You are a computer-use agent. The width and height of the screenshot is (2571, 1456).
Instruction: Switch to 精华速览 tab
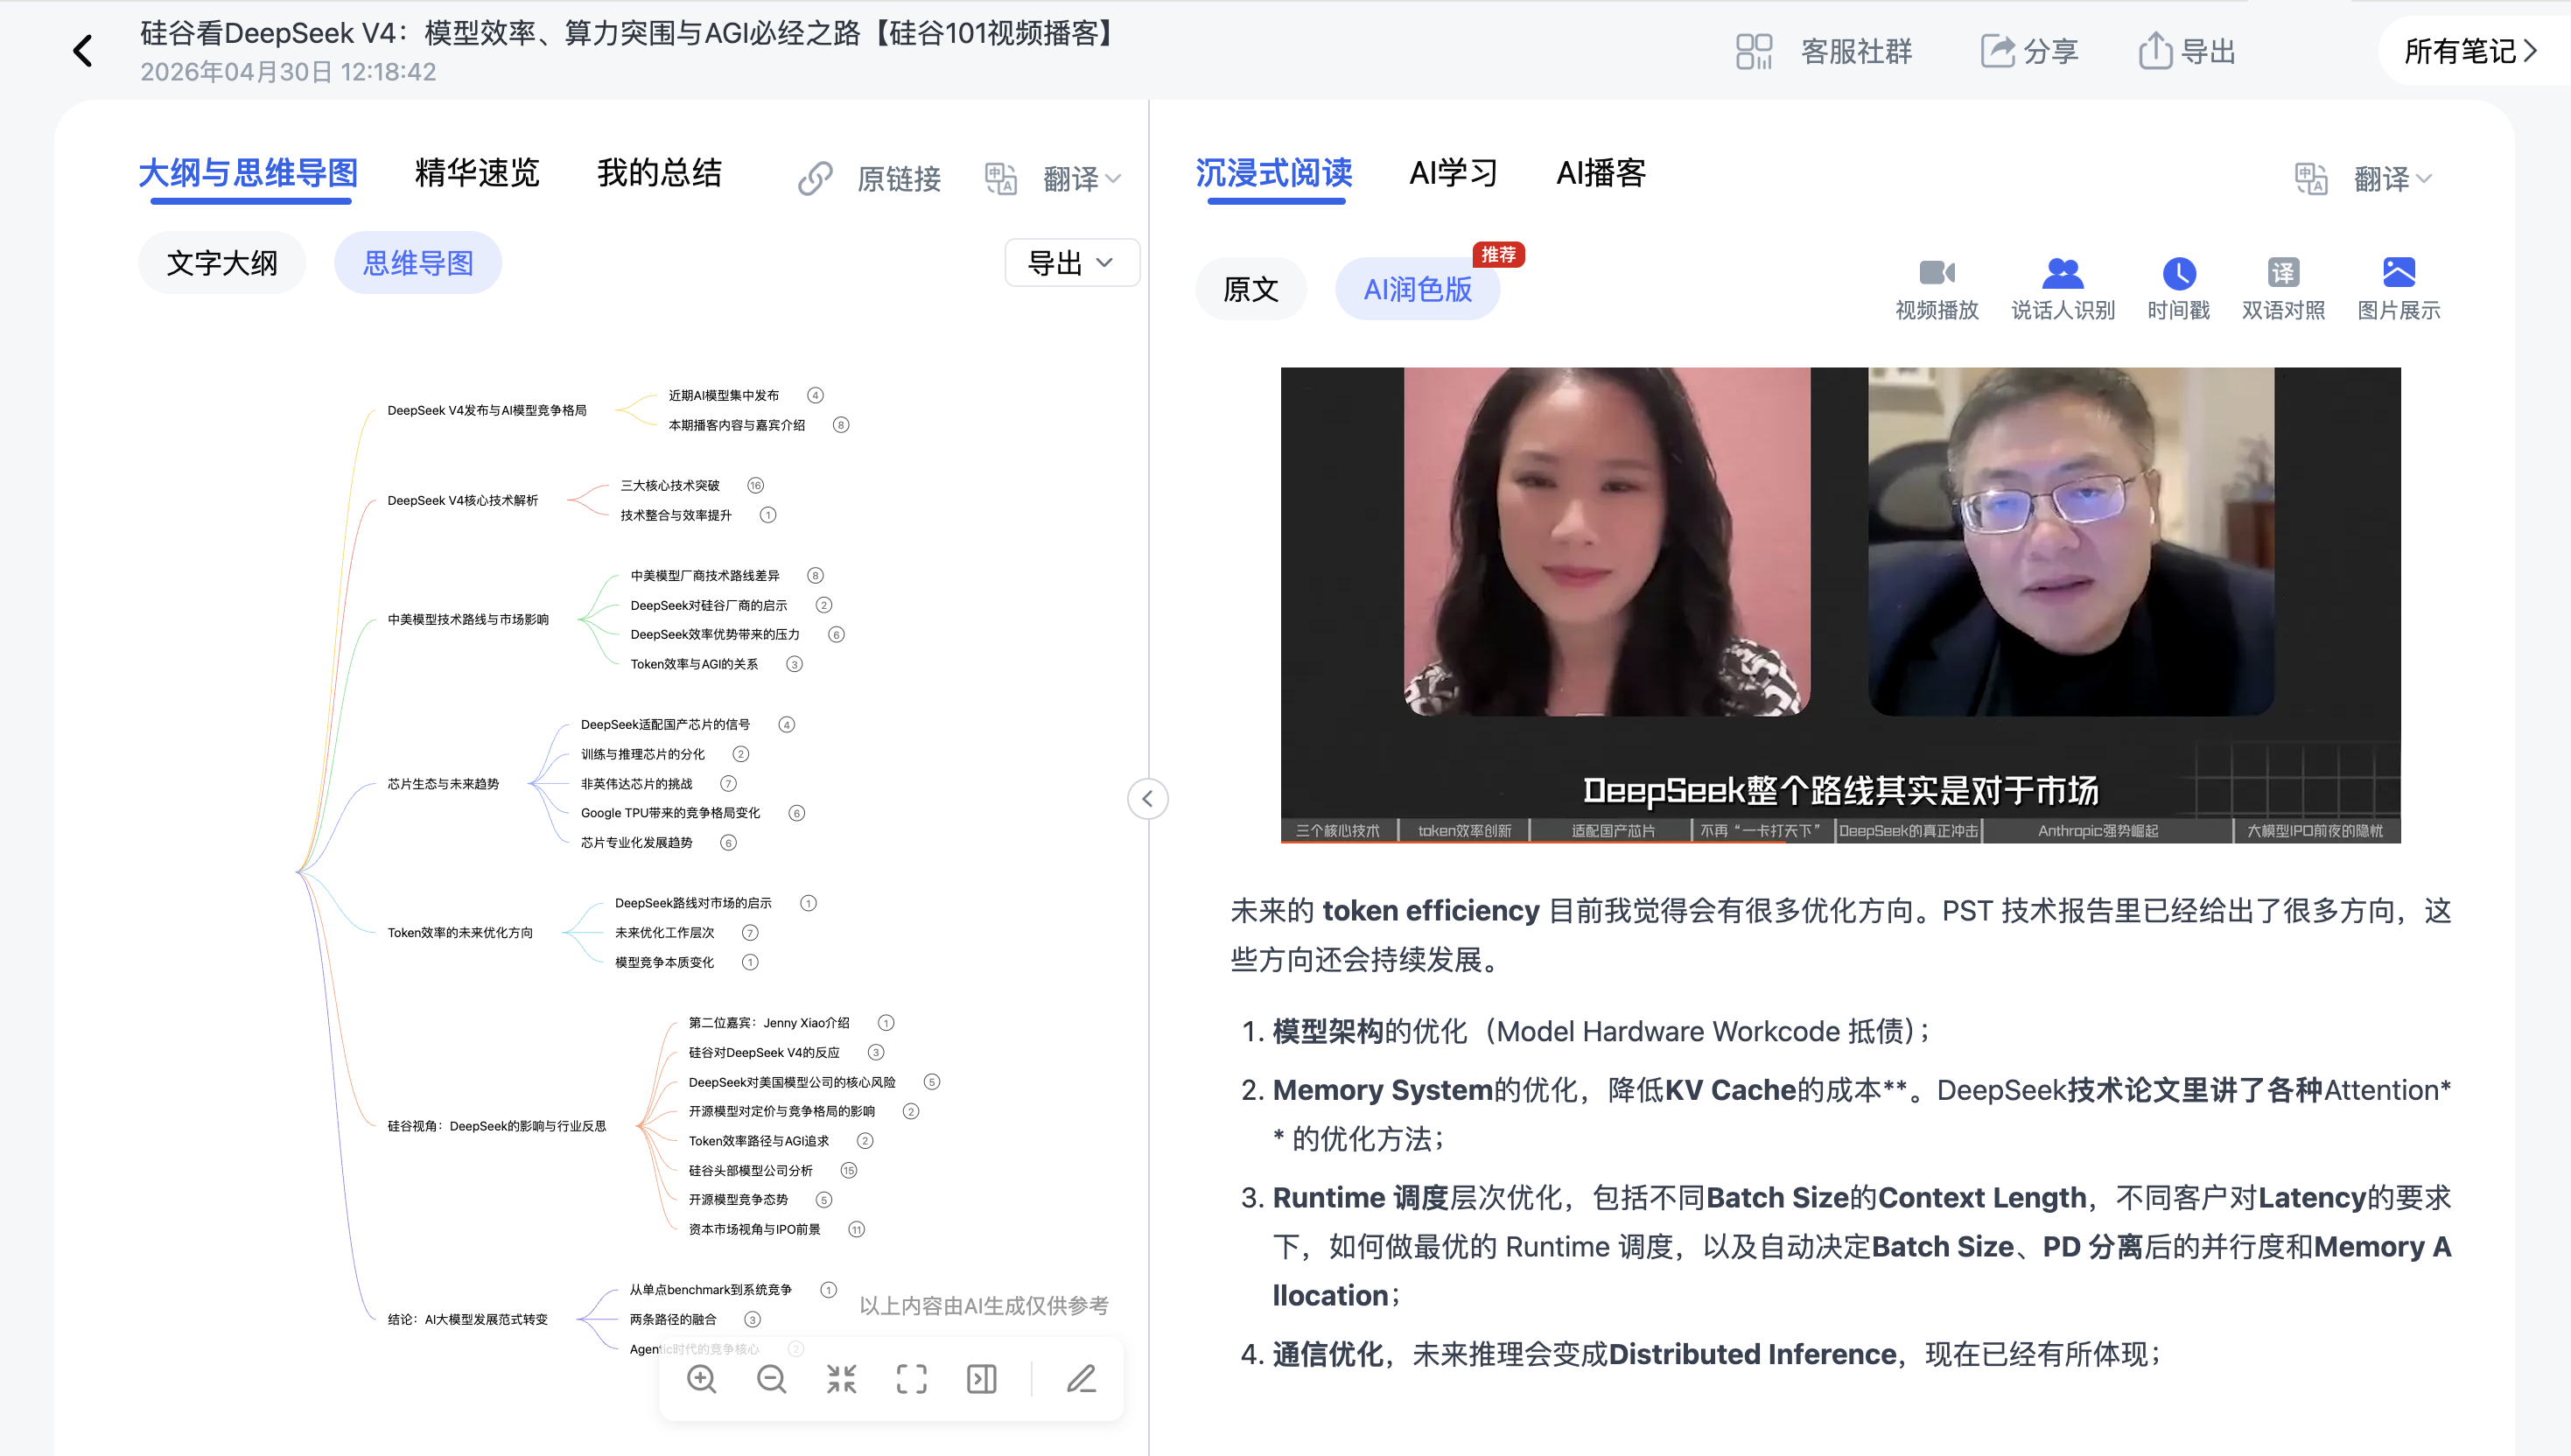pos(477,173)
